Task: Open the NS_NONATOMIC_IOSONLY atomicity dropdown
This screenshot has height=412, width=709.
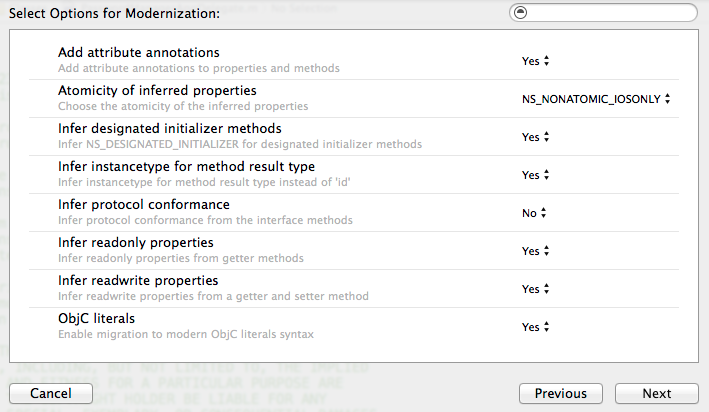Action: click(x=595, y=99)
